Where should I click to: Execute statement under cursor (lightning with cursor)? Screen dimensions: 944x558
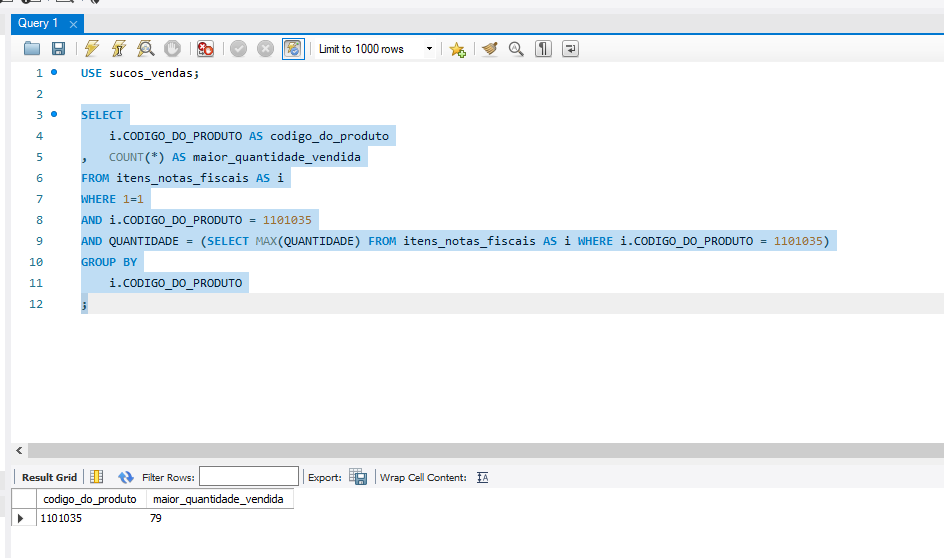[119, 49]
